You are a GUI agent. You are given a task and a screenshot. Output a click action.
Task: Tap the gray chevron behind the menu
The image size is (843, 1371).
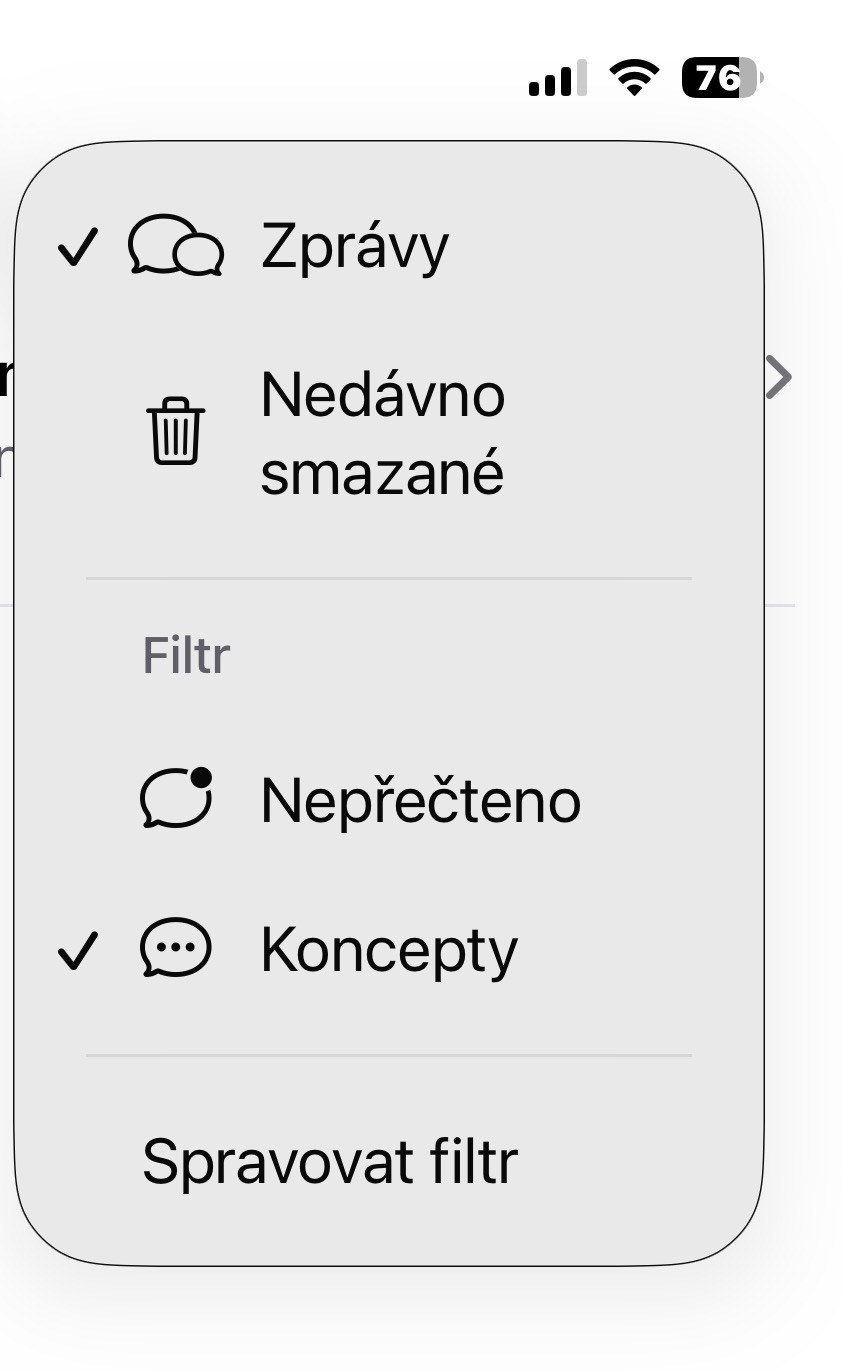(x=778, y=377)
